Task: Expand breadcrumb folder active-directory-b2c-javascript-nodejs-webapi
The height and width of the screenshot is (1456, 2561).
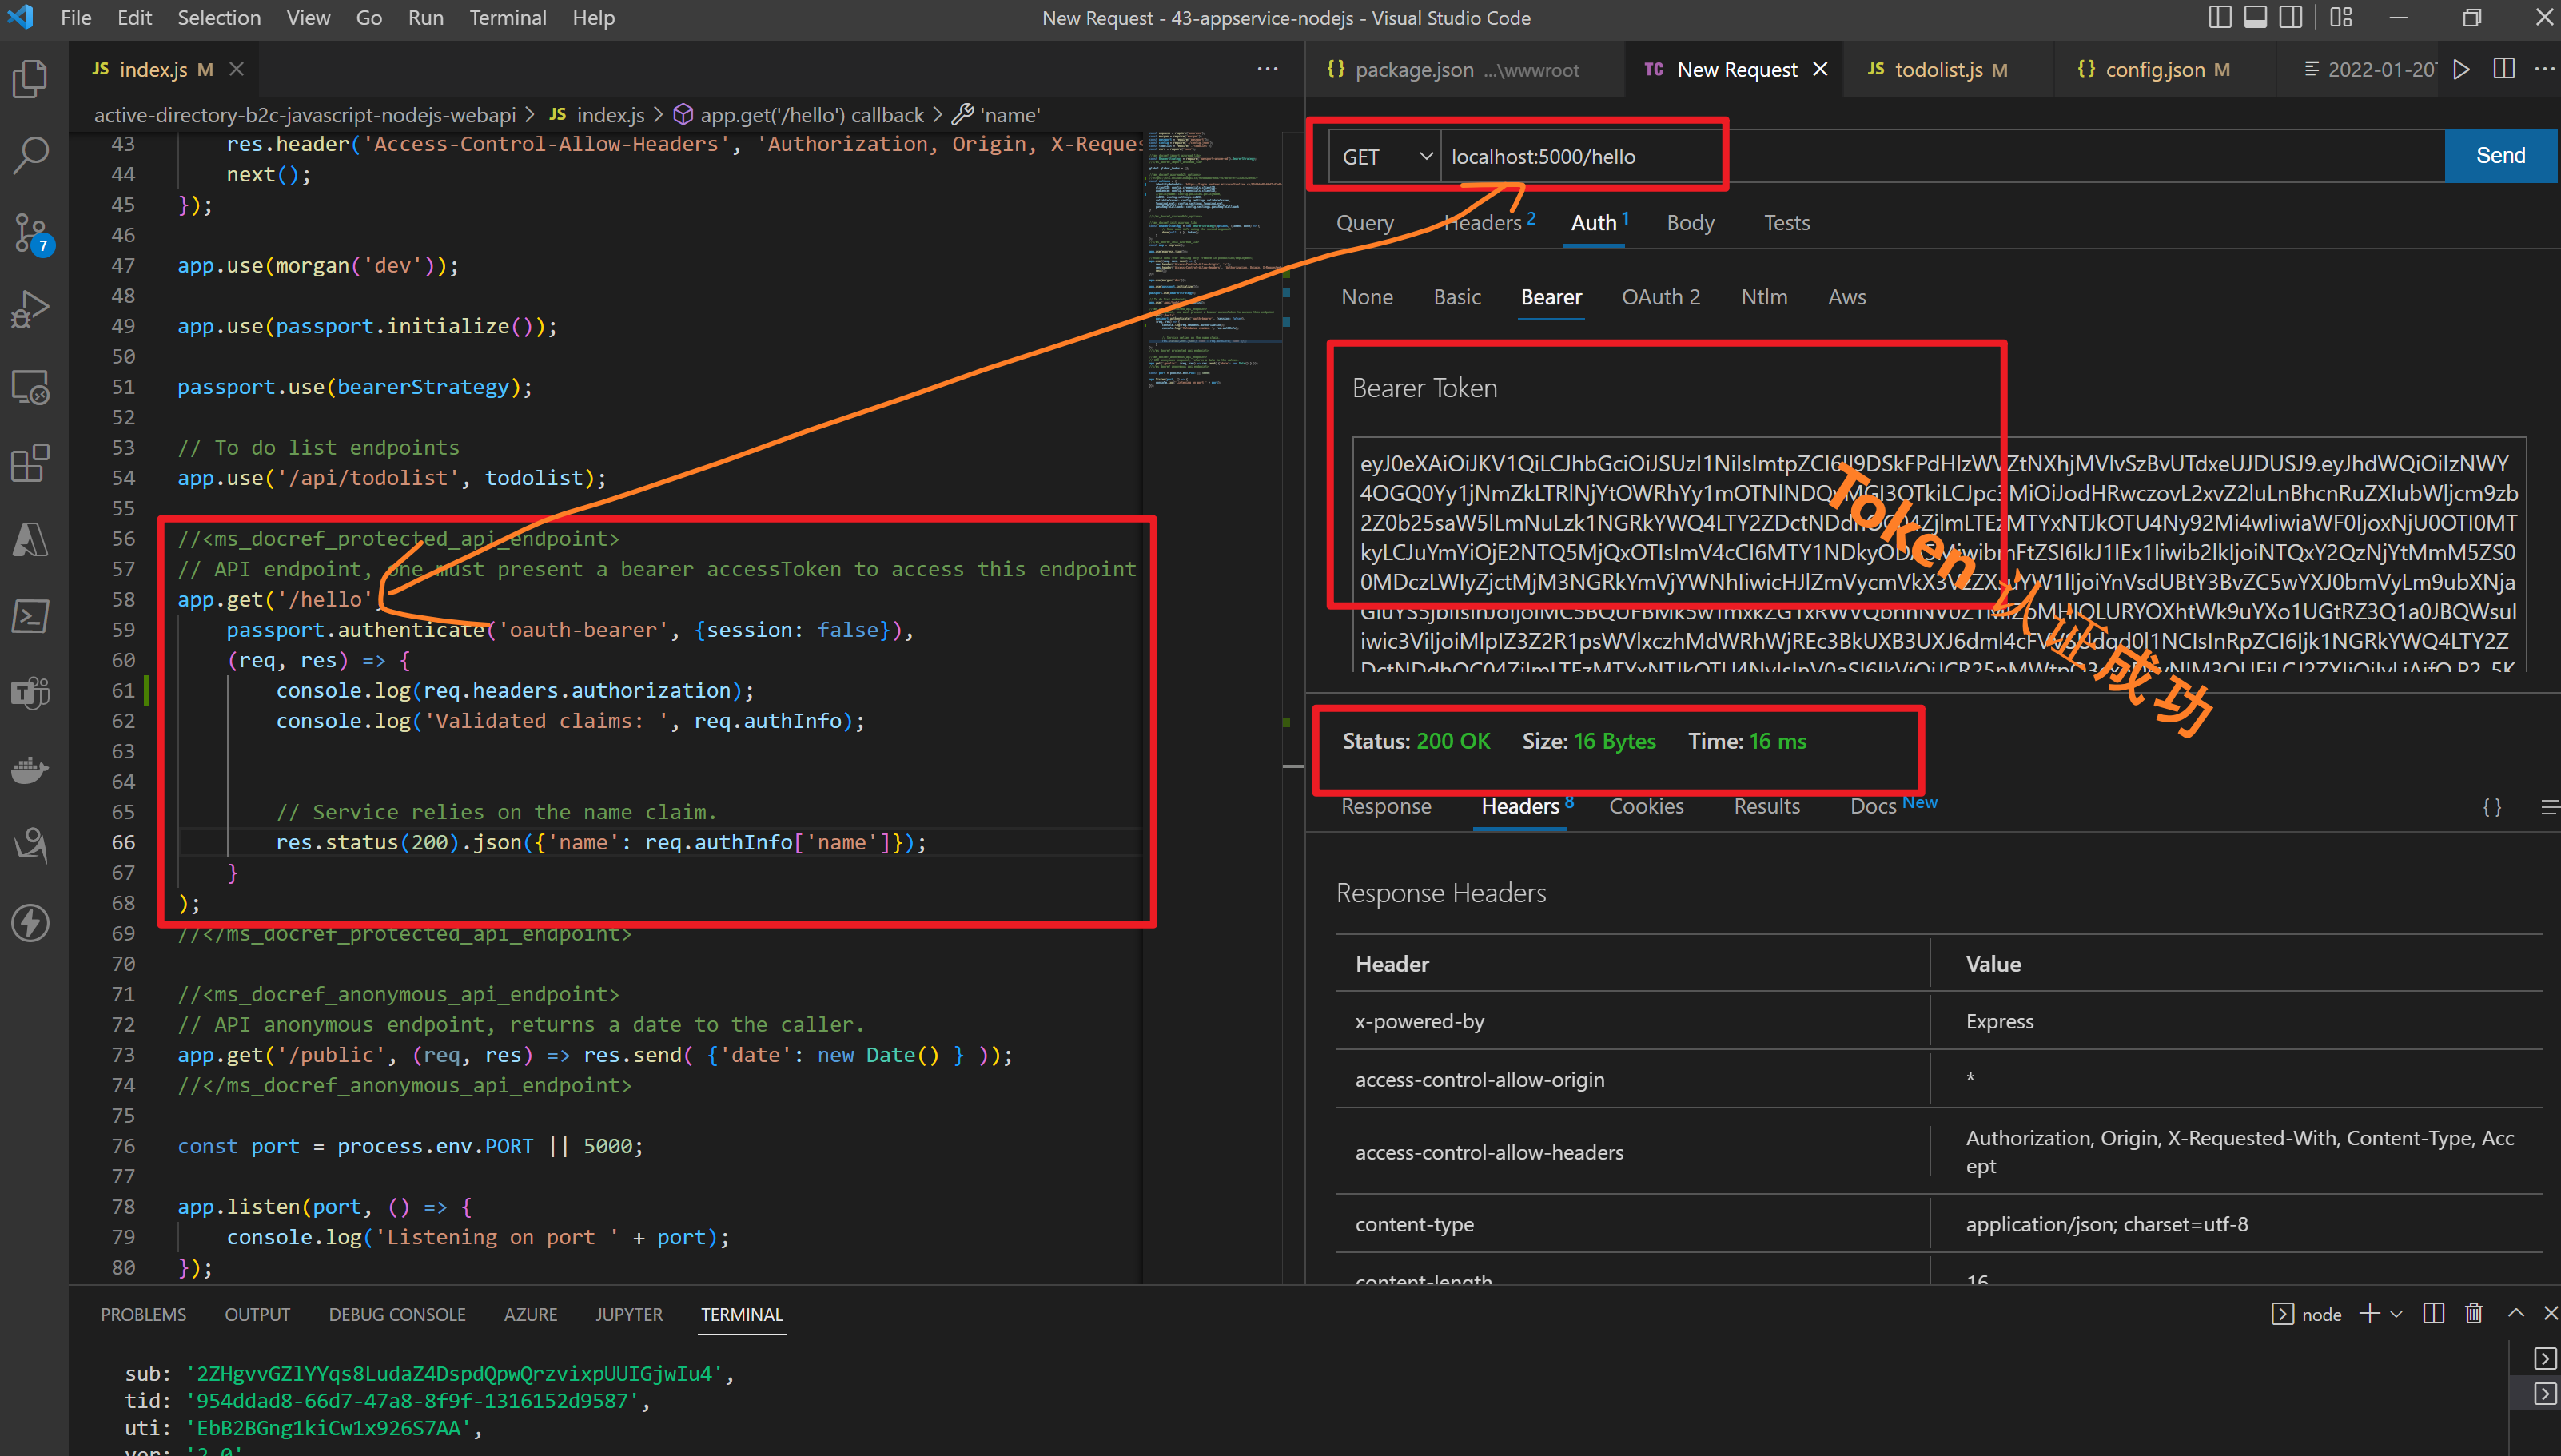Action: click(305, 115)
